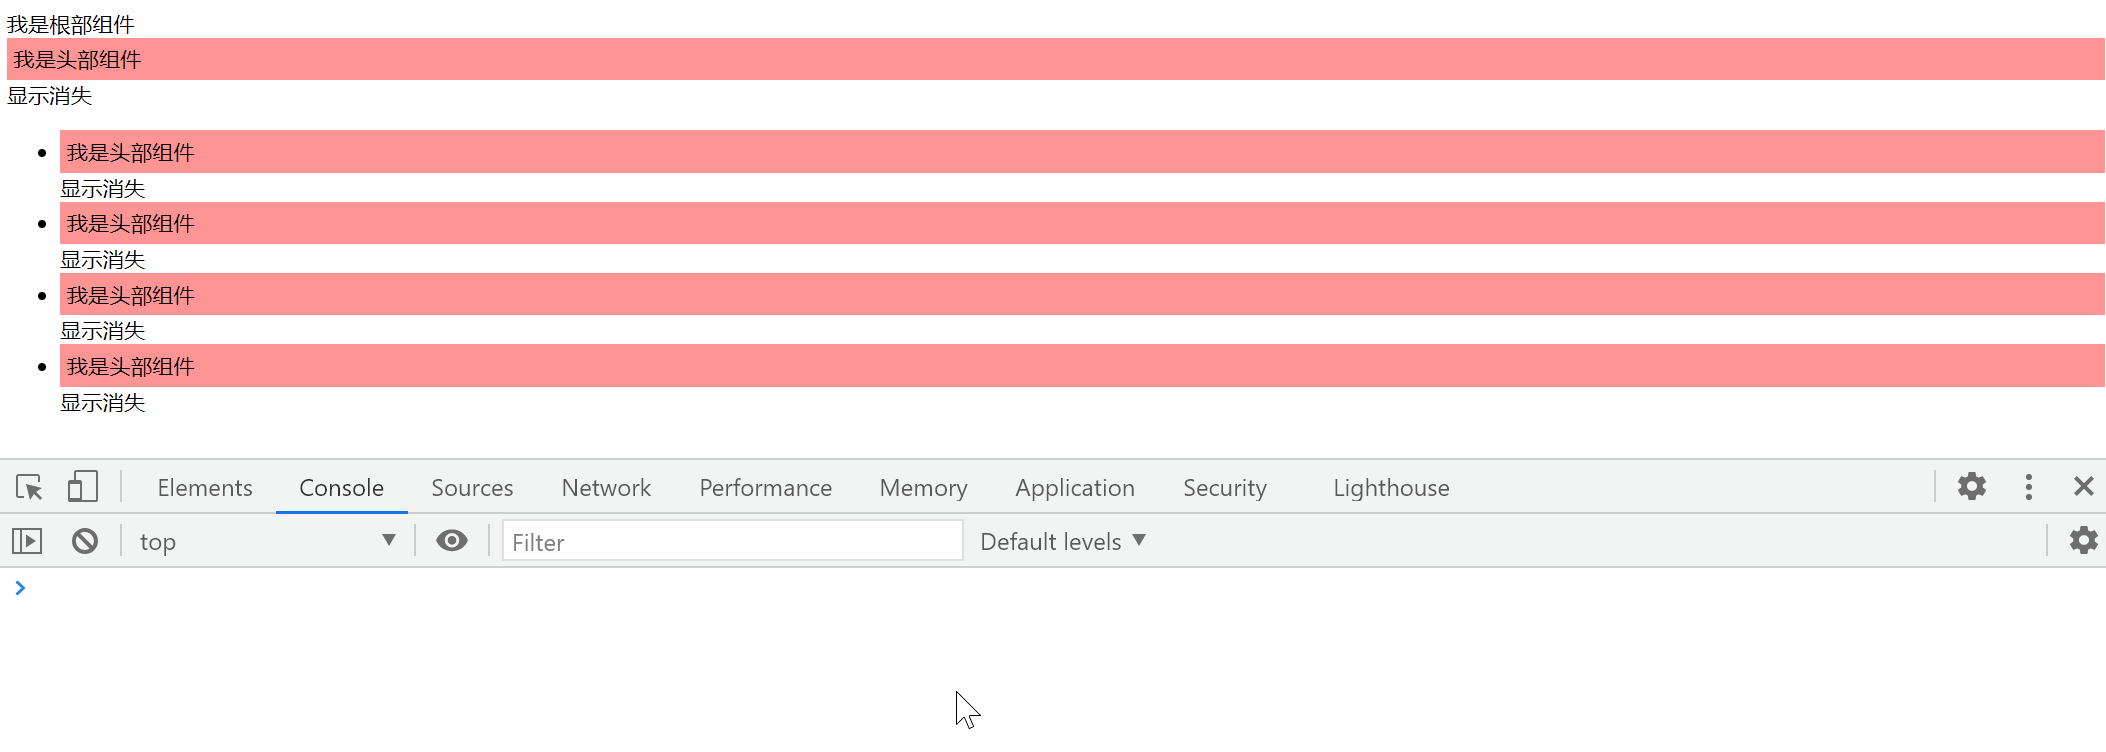This screenshot has height=752, width=2106.
Task: Clear the console with the ban icon
Action: click(x=85, y=541)
